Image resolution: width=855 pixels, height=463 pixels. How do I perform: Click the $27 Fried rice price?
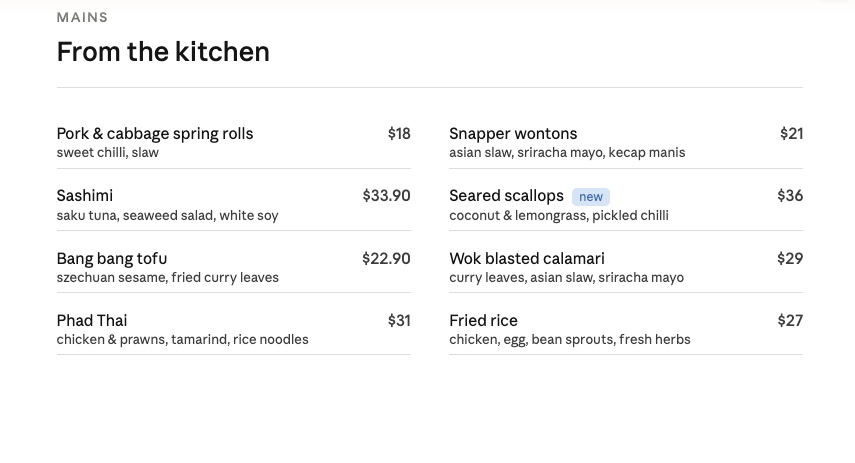(790, 321)
